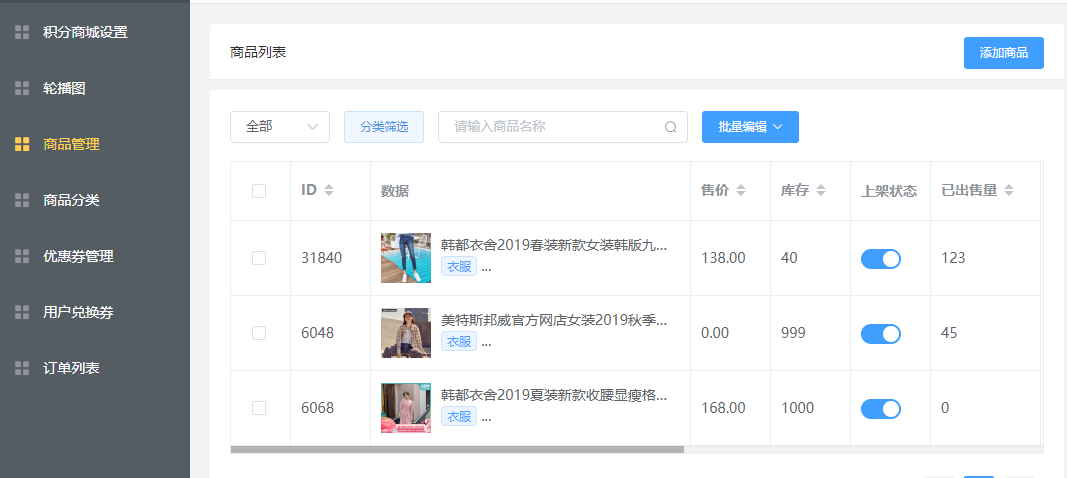This screenshot has width=1067, height=478.
Task: Click stock cell 1000
Action: tap(797, 408)
